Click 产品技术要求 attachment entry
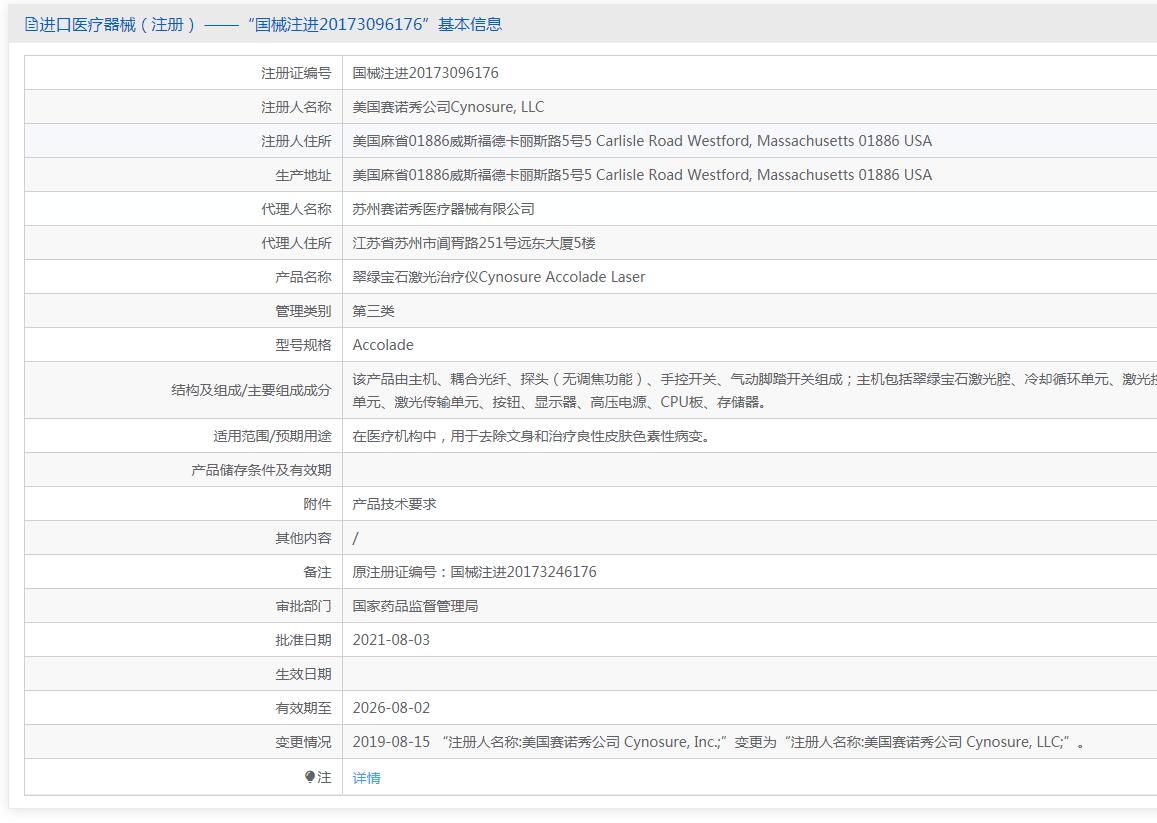Screen dimensions: 1157x823 coord(394,504)
